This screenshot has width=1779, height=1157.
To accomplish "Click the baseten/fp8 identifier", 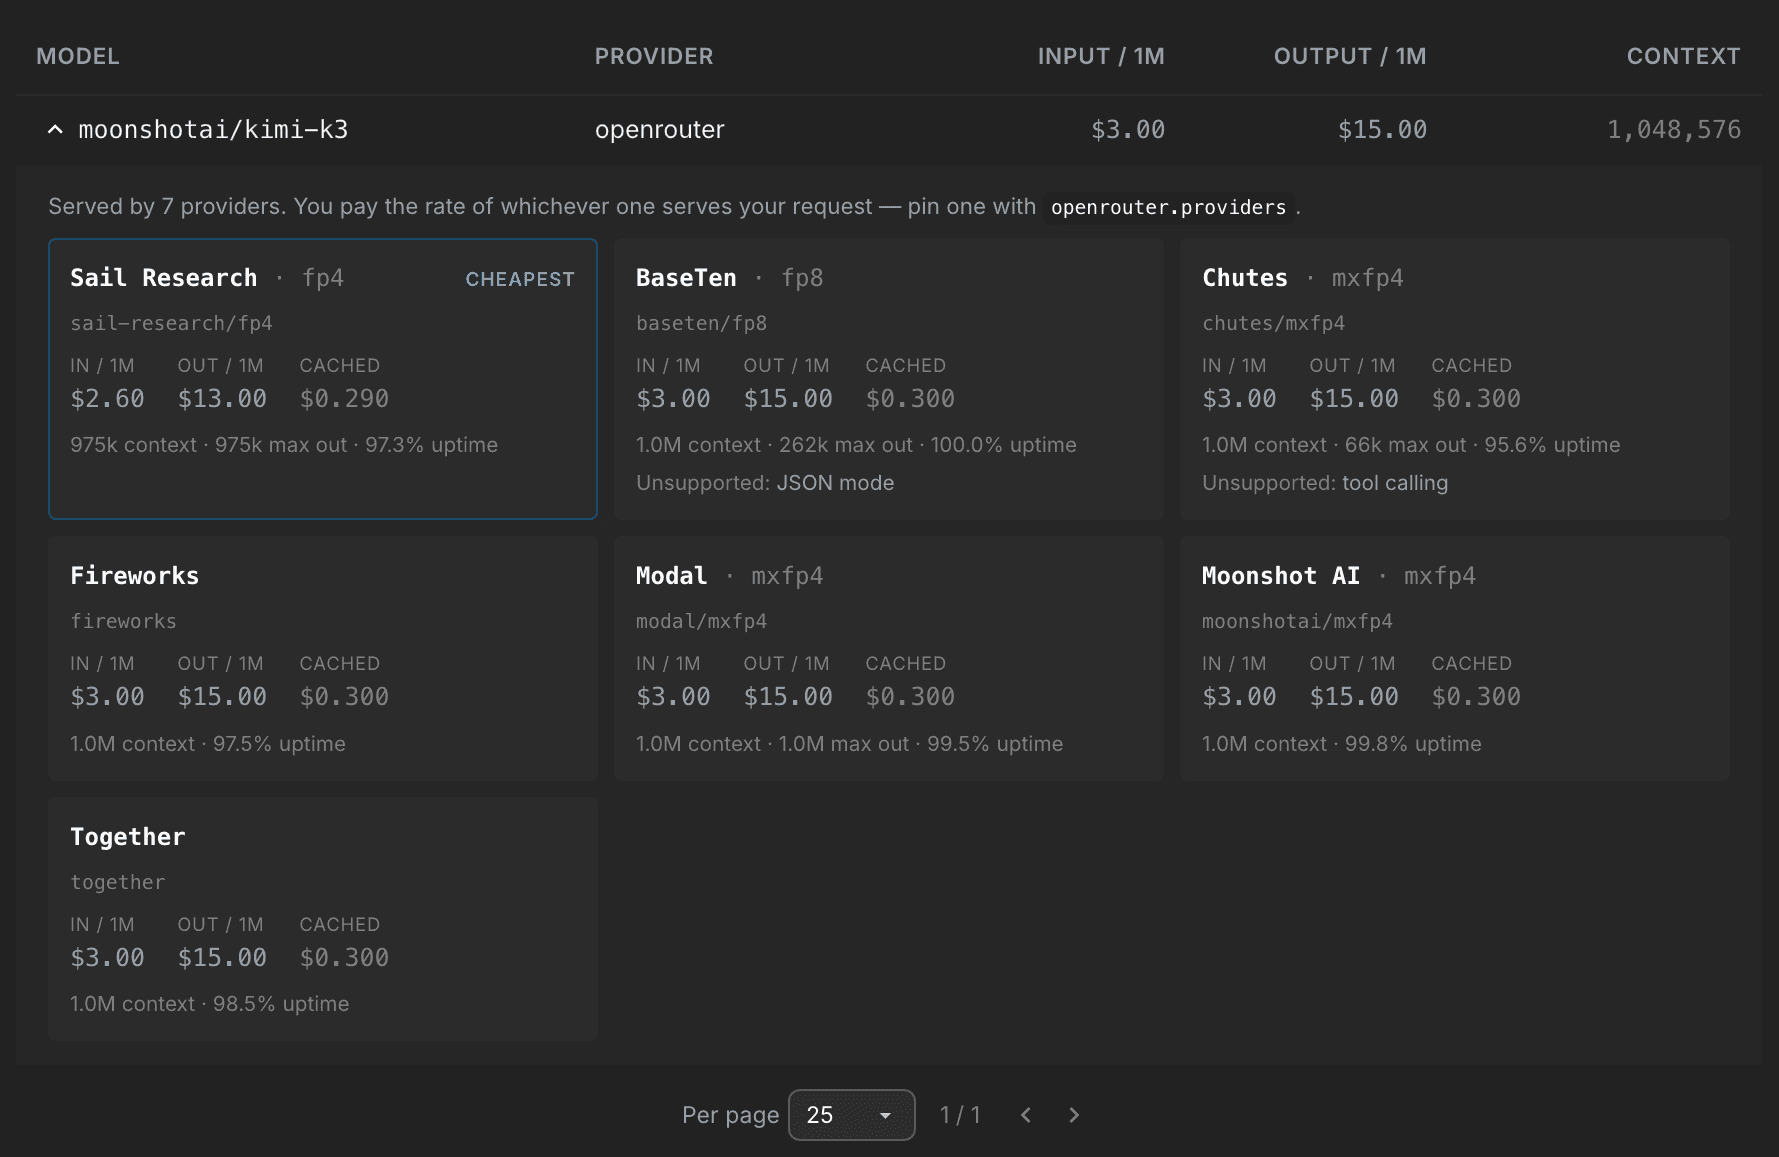I will pos(702,323).
